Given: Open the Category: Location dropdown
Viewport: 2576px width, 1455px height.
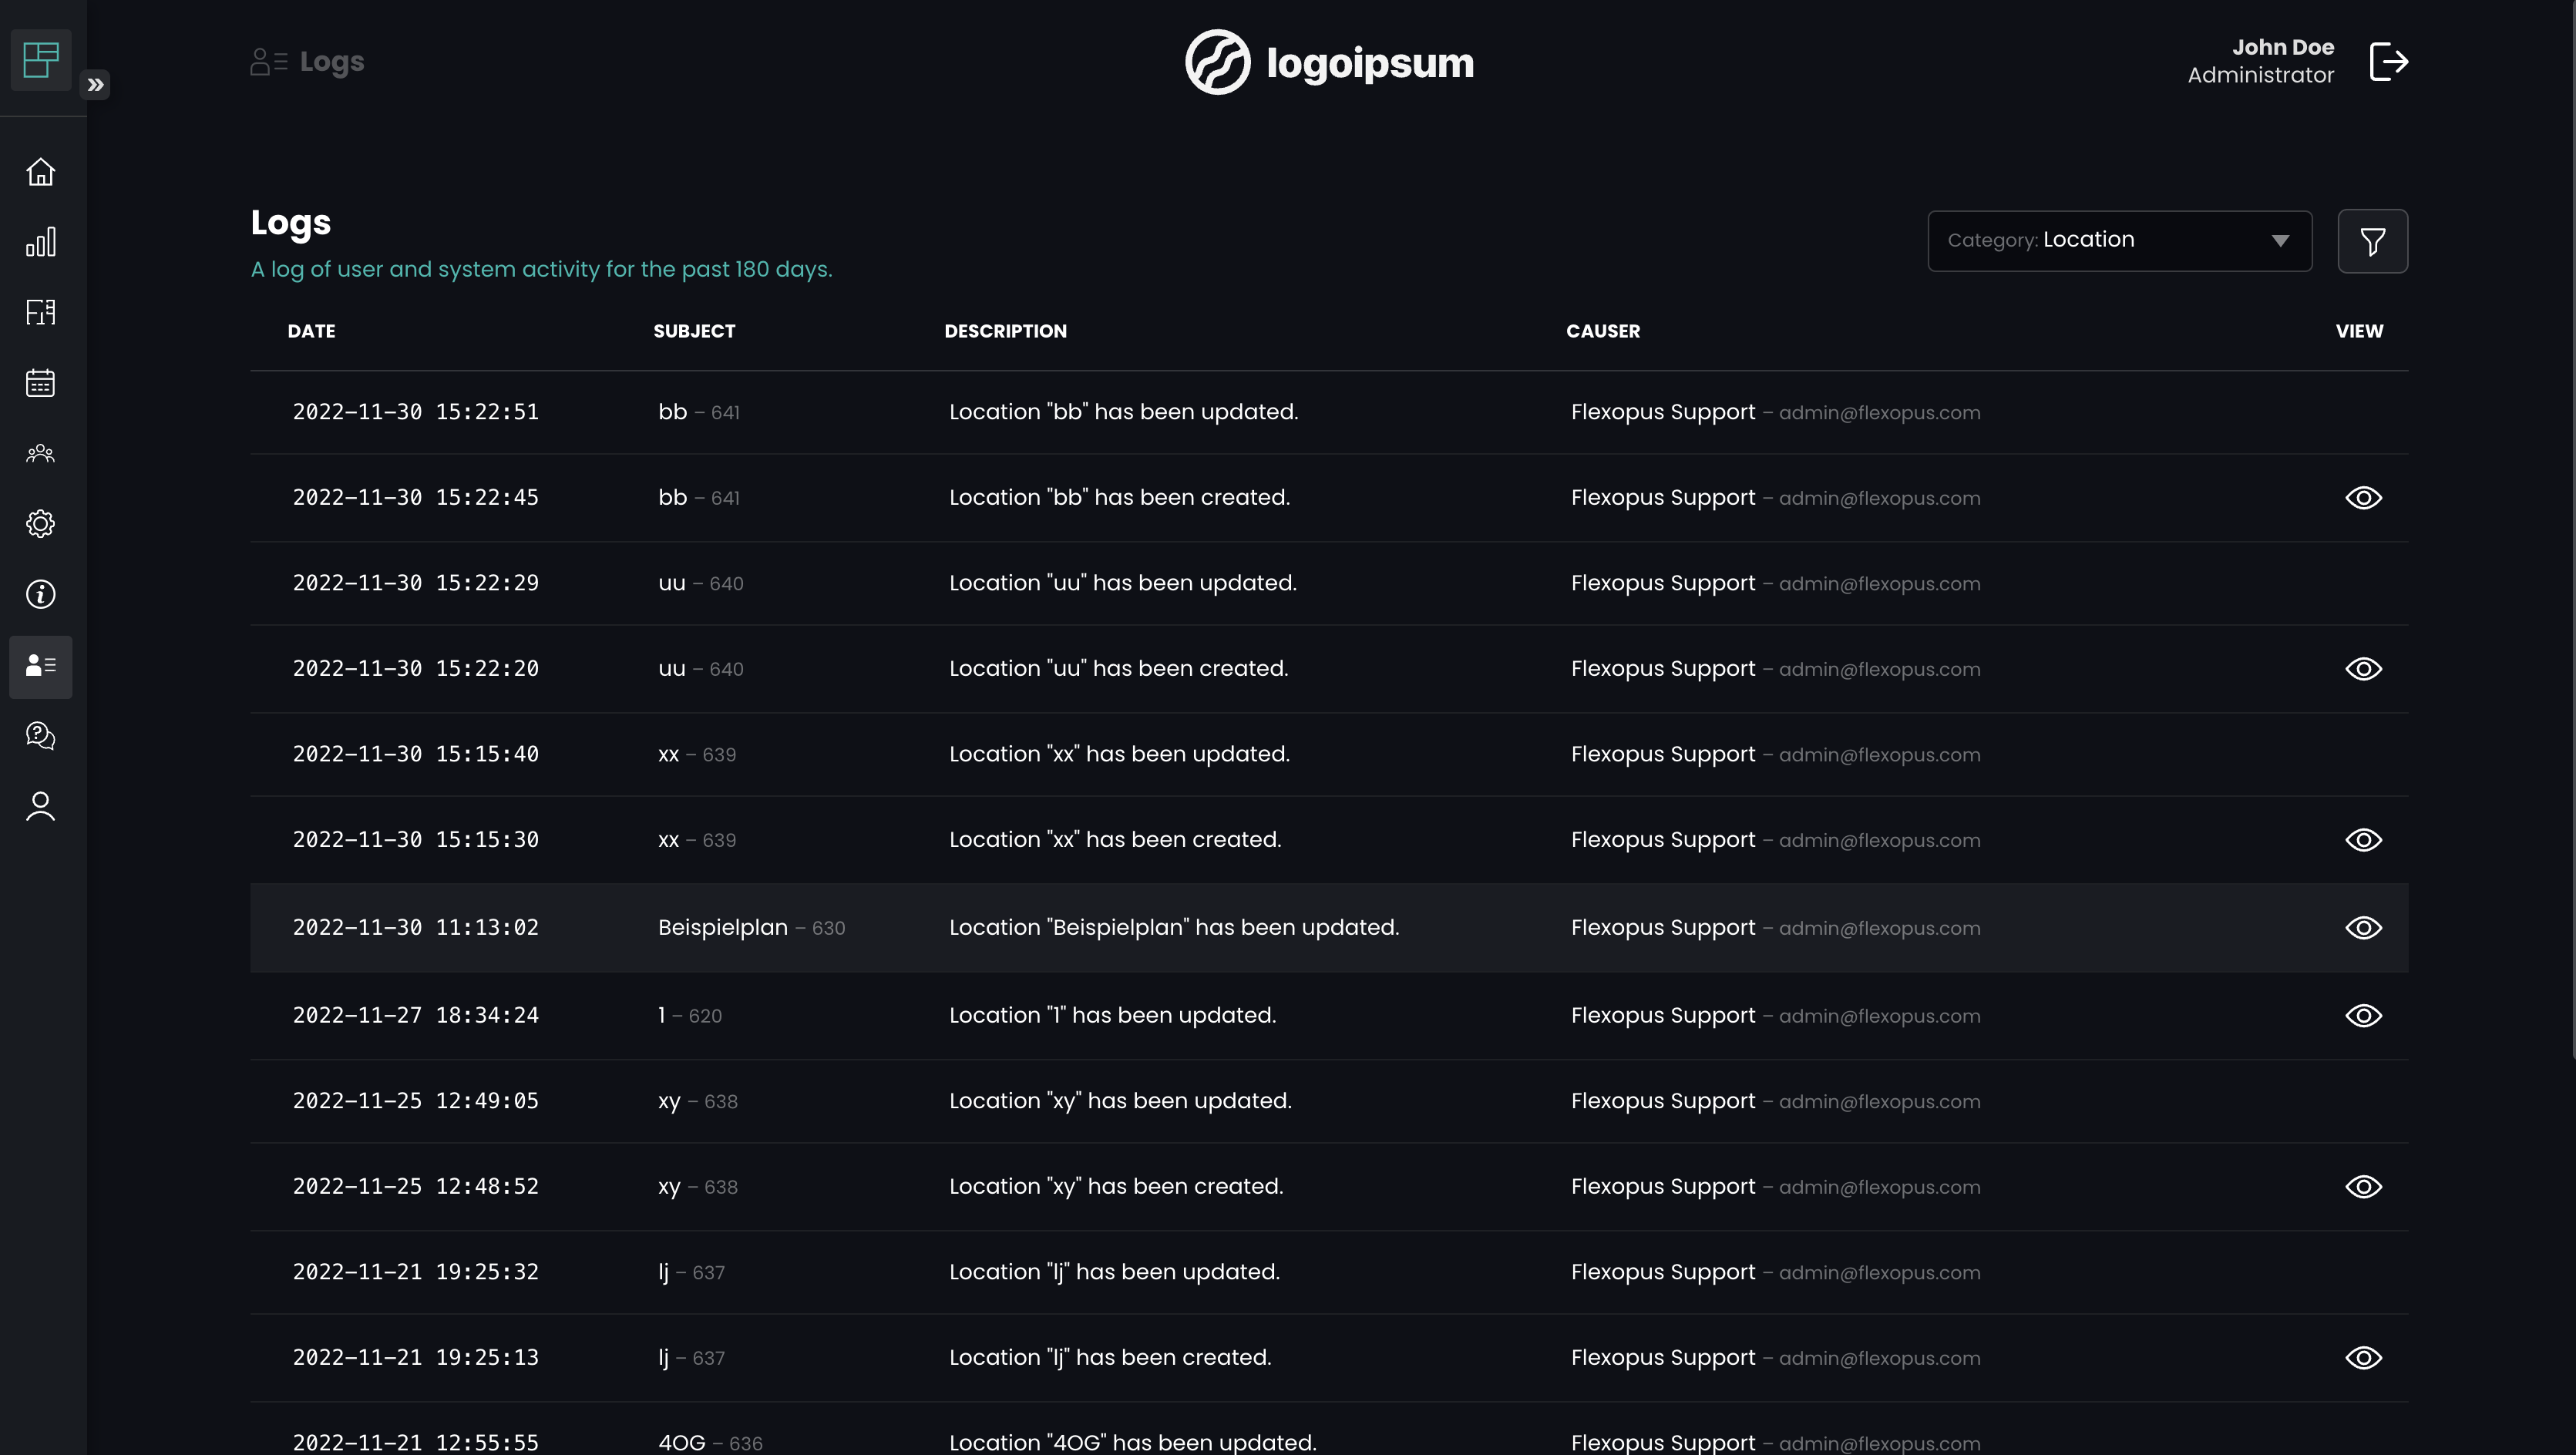Looking at the screenshot, I should tap(2119, 241).
